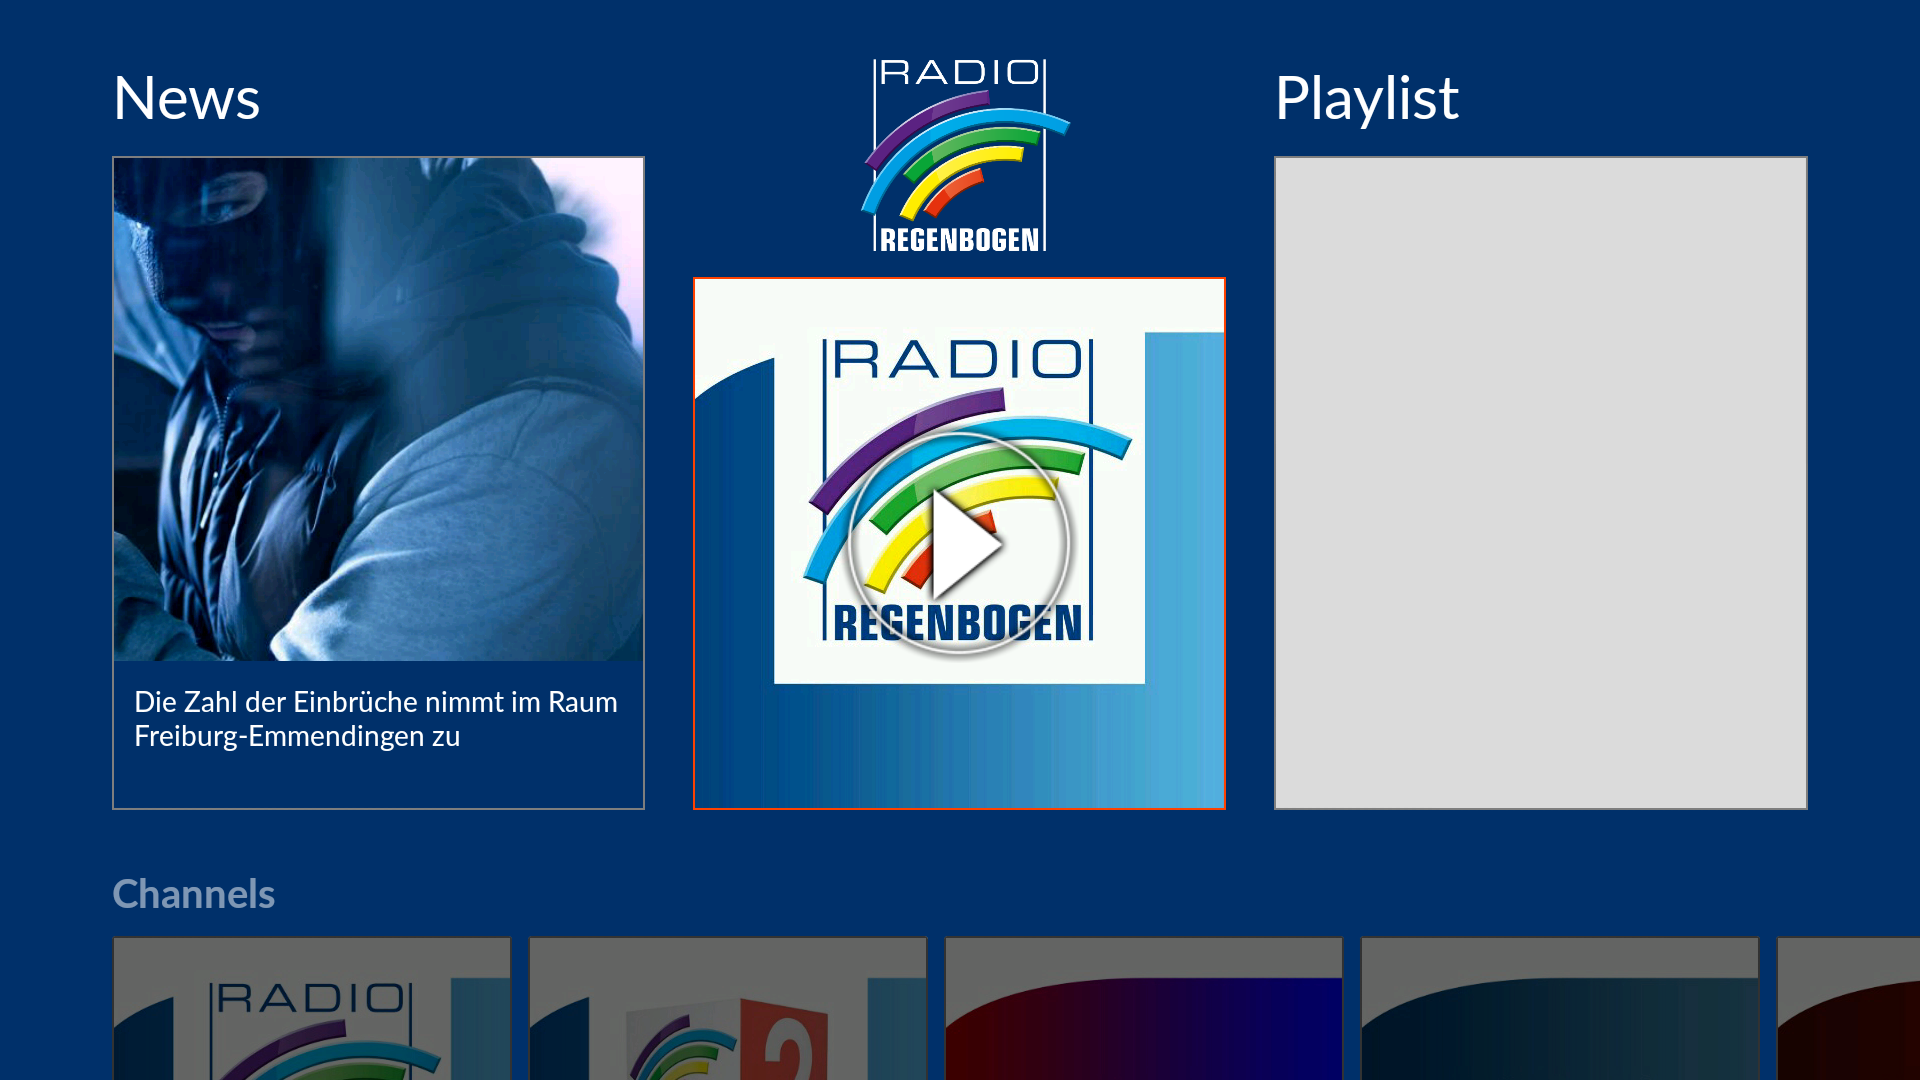Click the Channels section heading

194,894
